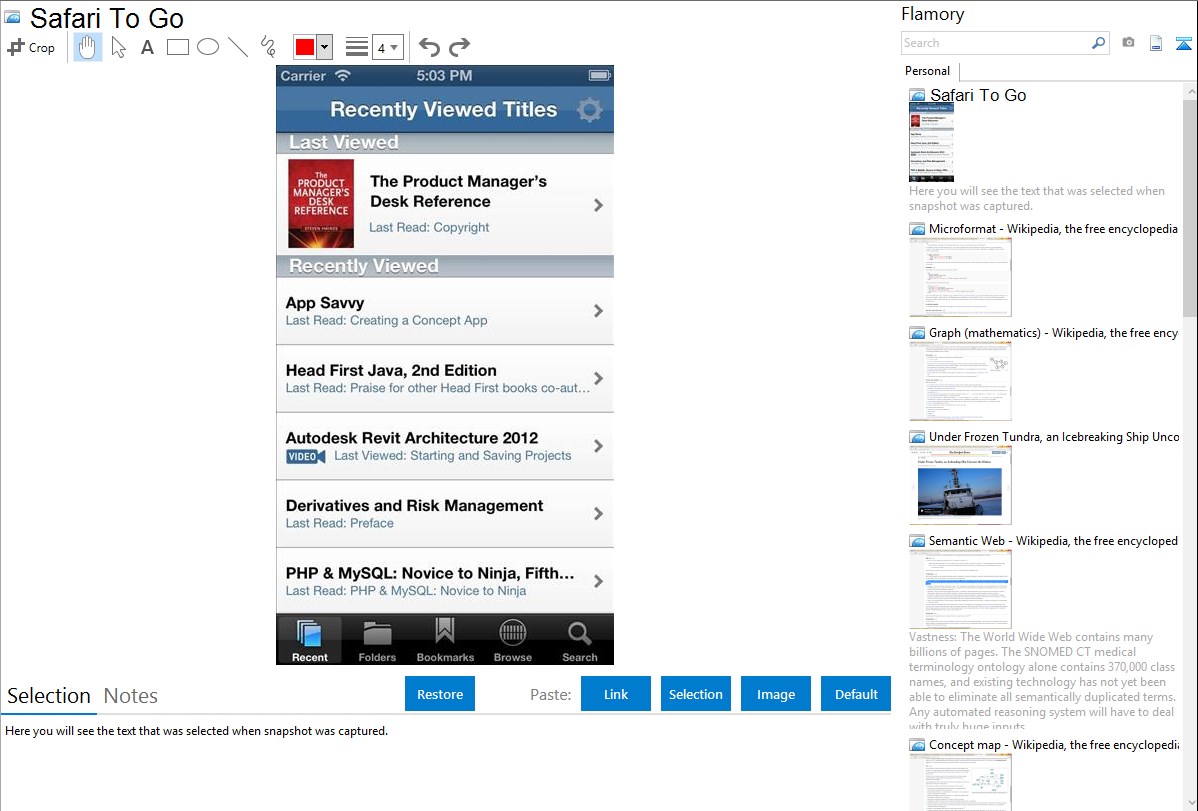Click the VIDEO badge on Autodesk Revit row
The image size is (1198, 811).
click(306, 456)
